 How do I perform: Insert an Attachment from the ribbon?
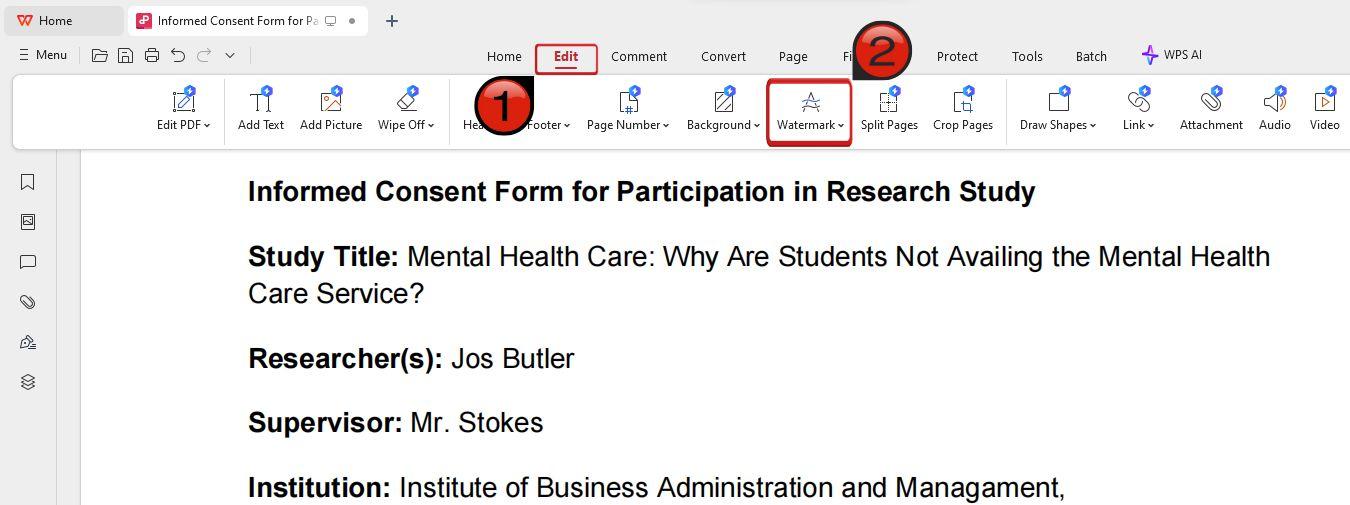(1211, 110)
